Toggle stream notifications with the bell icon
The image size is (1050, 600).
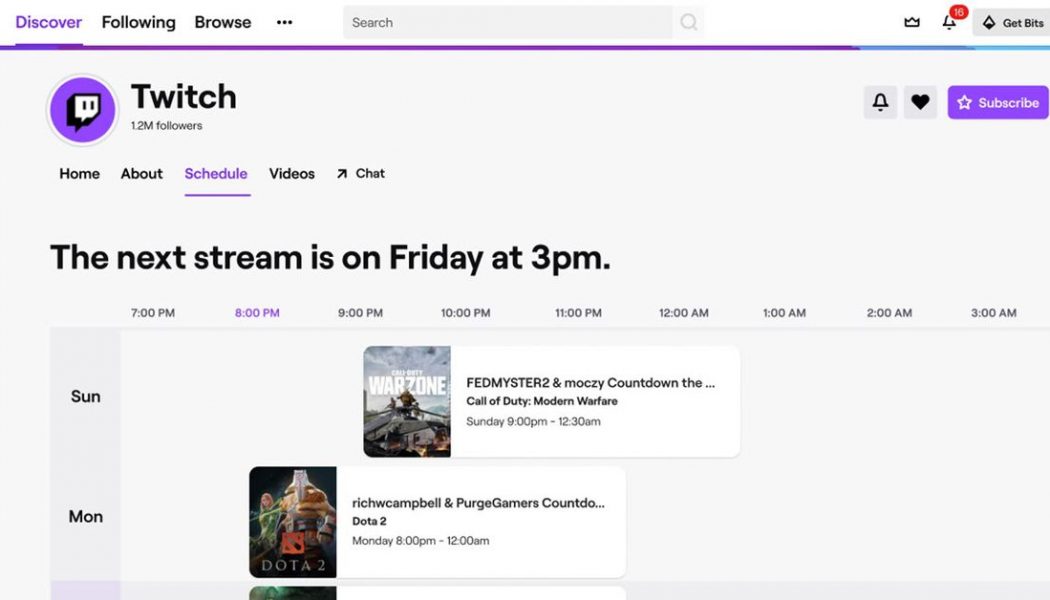pos(880,101)
